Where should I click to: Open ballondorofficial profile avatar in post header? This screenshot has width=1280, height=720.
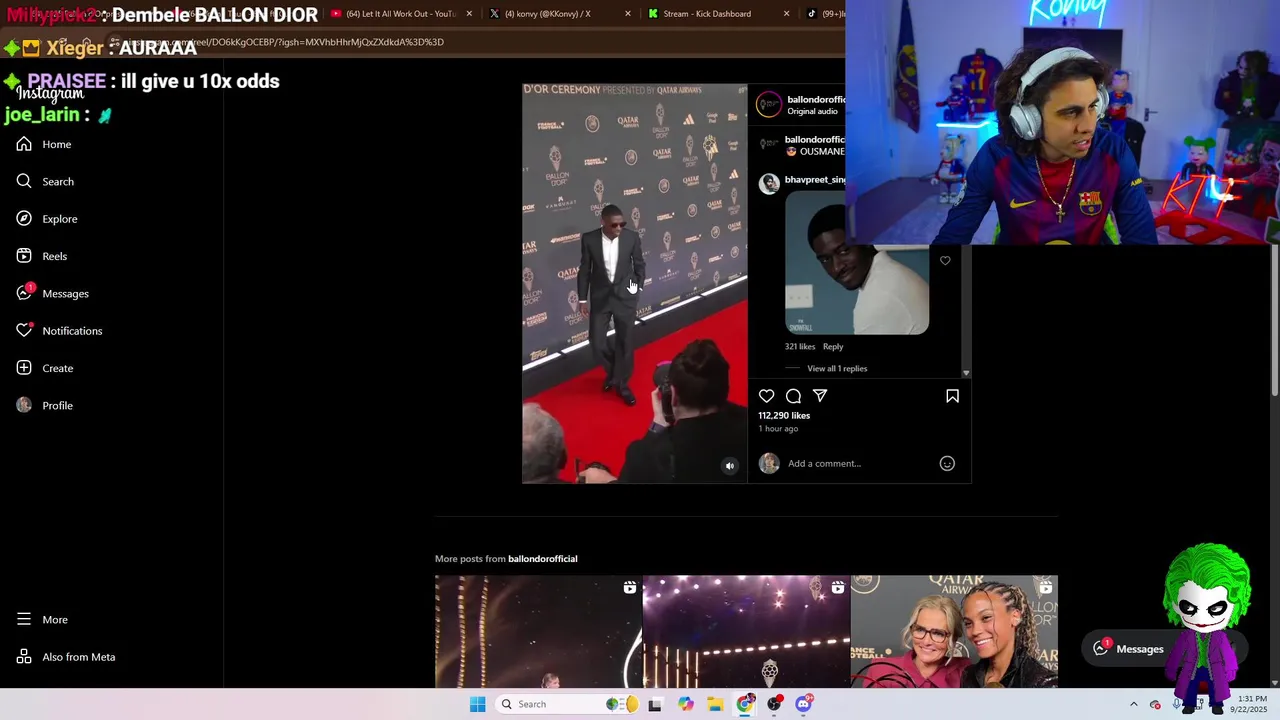[769, 104]
